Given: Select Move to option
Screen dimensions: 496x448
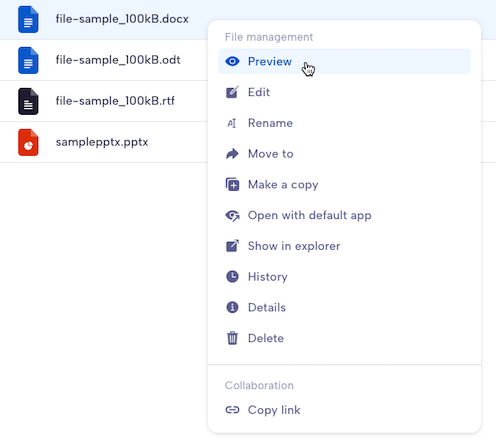Looking at the screenshot, I should pos(344,154).
